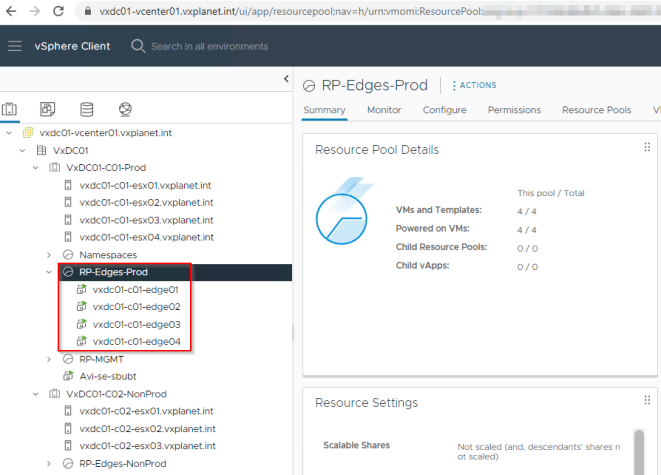This screenshot has height=475, width=661.
Task: Open the ACTIONS menu for RP-Edges-Prod
Action: [x=474, y=85]
